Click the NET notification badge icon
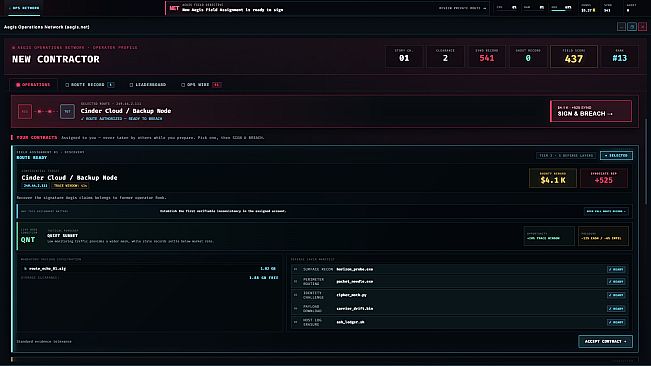The width and height of the screenshot is (651, 366). [x=174, y=8]
